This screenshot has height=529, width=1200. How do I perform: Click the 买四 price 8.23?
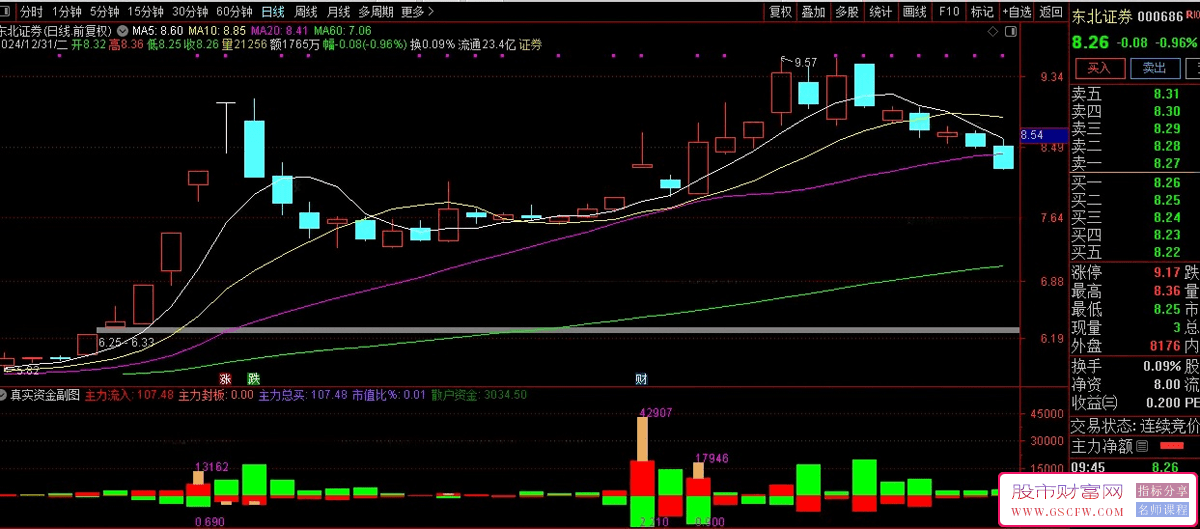point(1167,234)
